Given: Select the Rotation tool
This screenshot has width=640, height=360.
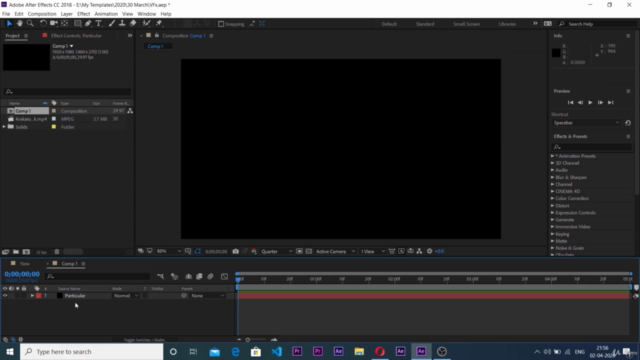Looking at the screenshot, I should point(43,24).
